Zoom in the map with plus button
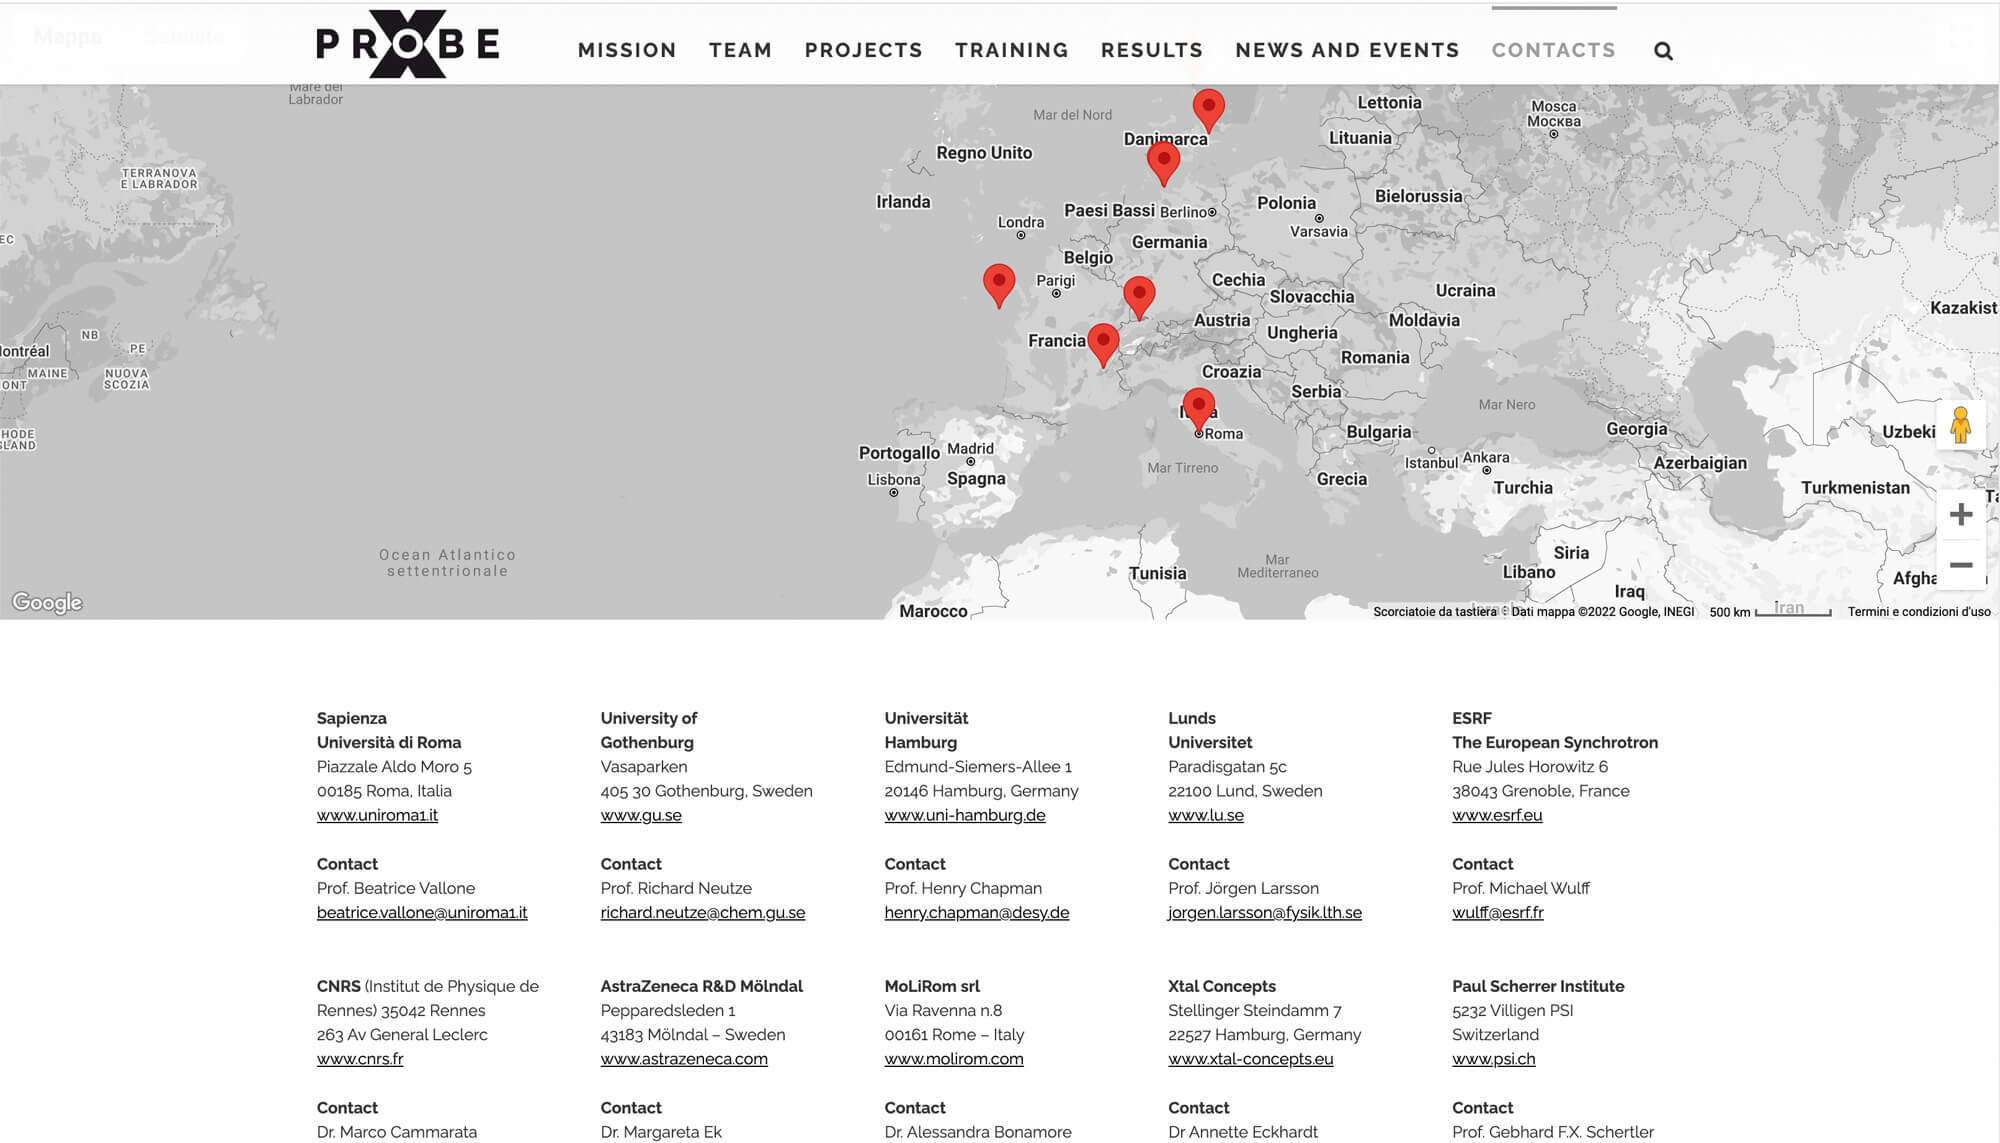 (x=1960, y=514)
